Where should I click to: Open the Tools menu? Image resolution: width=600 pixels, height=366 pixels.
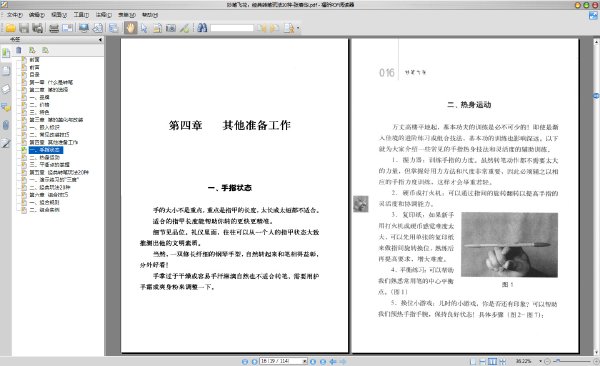coord(81,15)
